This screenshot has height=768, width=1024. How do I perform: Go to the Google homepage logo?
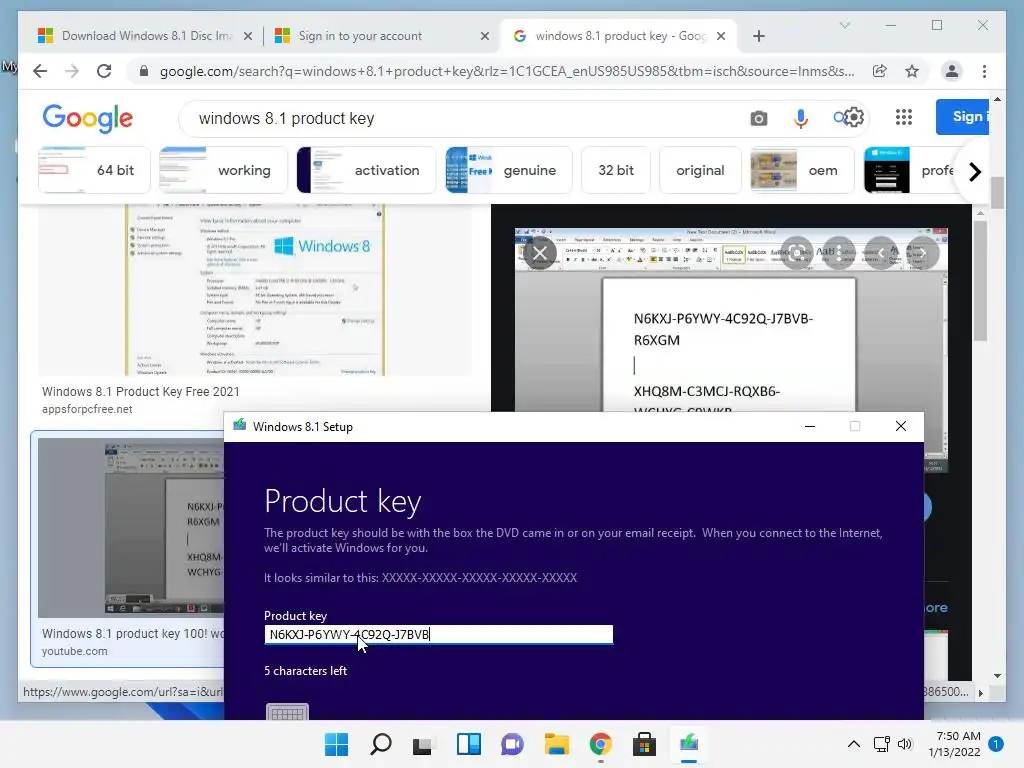click(88, 118)
